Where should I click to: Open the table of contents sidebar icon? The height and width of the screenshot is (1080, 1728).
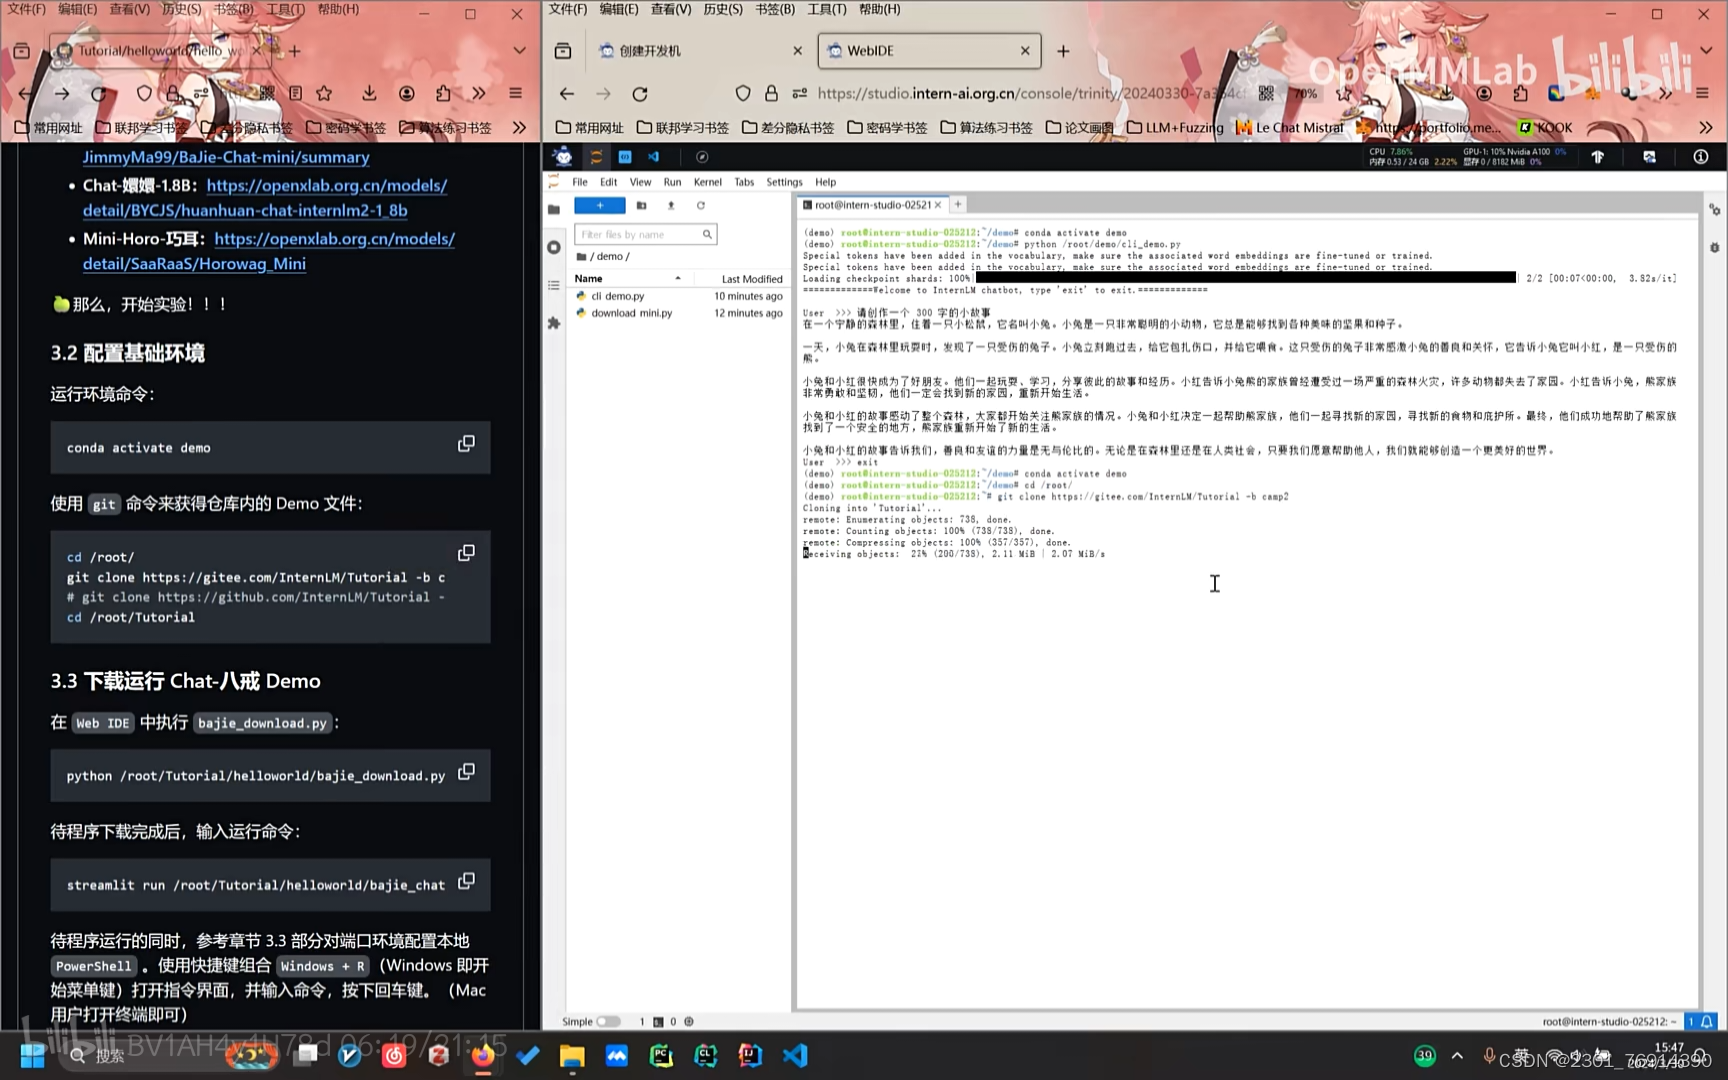coord(554,285)
